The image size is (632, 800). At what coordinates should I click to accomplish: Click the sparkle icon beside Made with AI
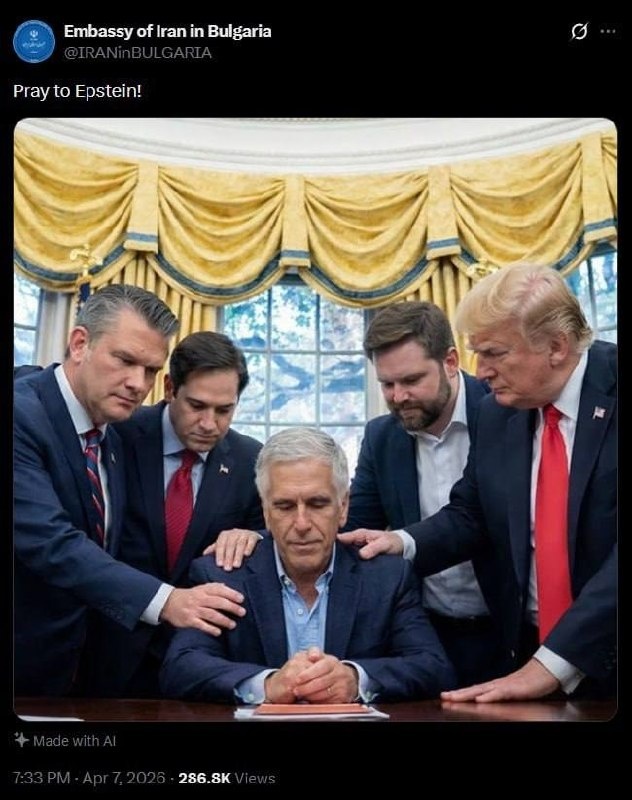(x=21, y=740)
